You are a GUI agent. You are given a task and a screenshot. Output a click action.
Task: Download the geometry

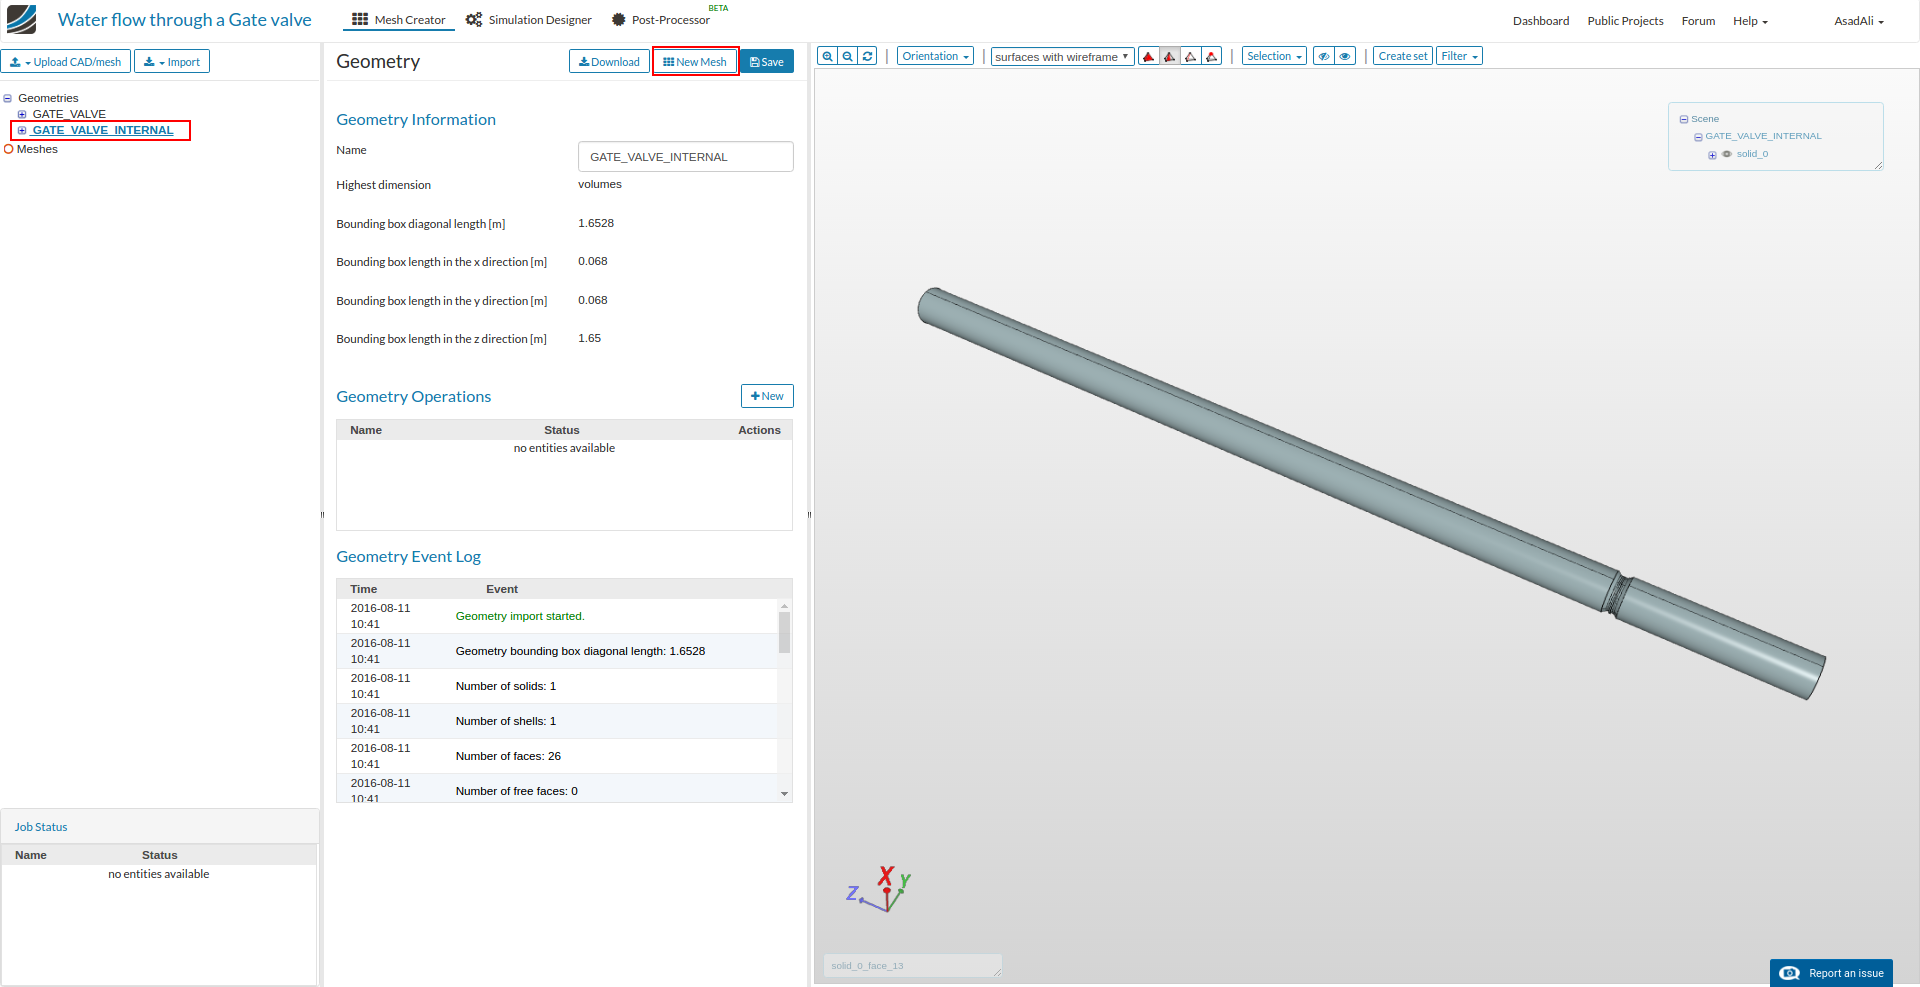(609, 62)
